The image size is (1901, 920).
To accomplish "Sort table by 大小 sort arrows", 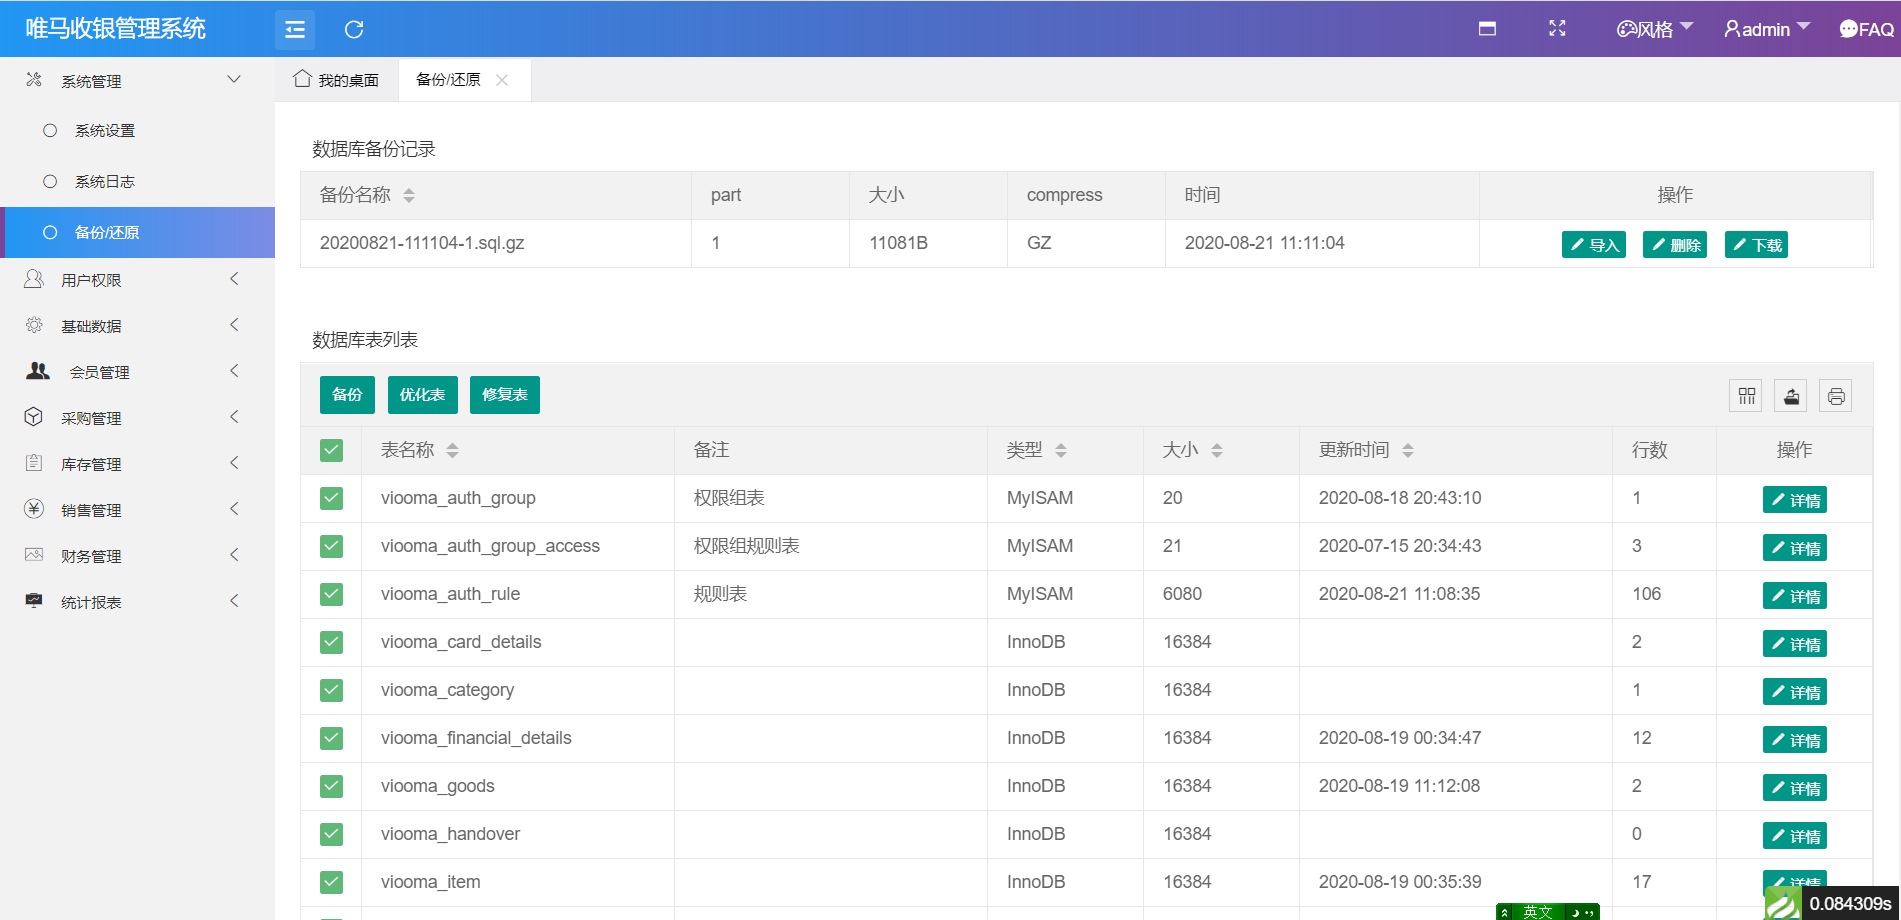I will tap(1217, 451).
